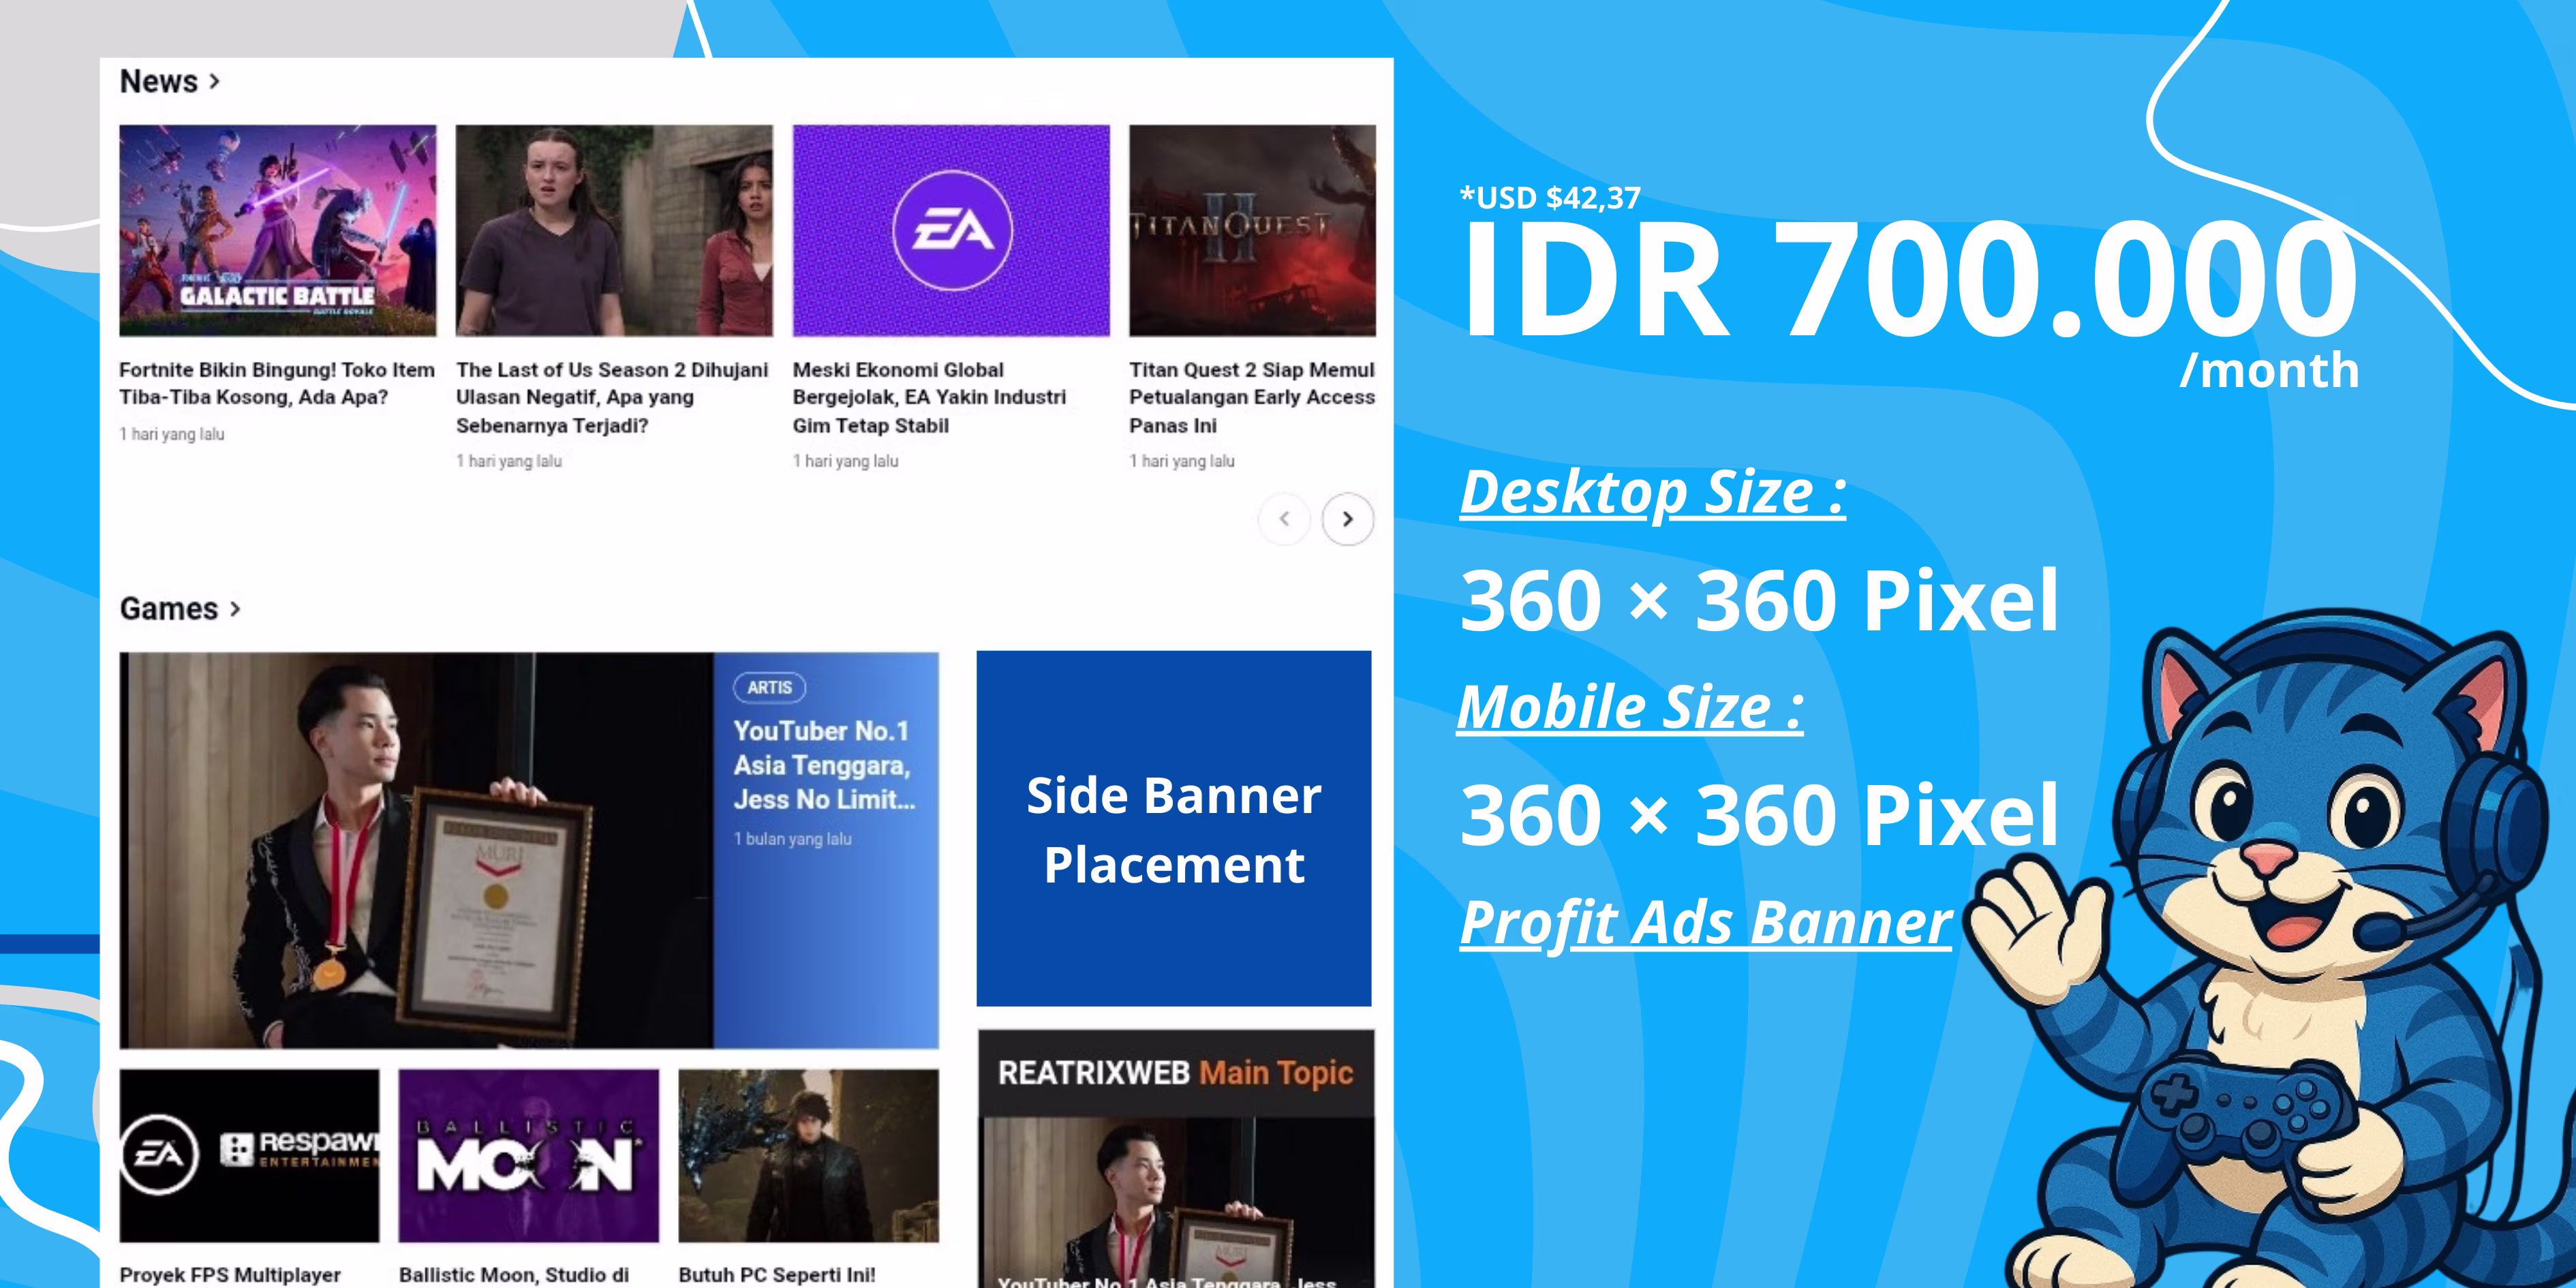Open the News section heading
The width and height of the screenshot is (2576, 1288).
click(158, 81)
